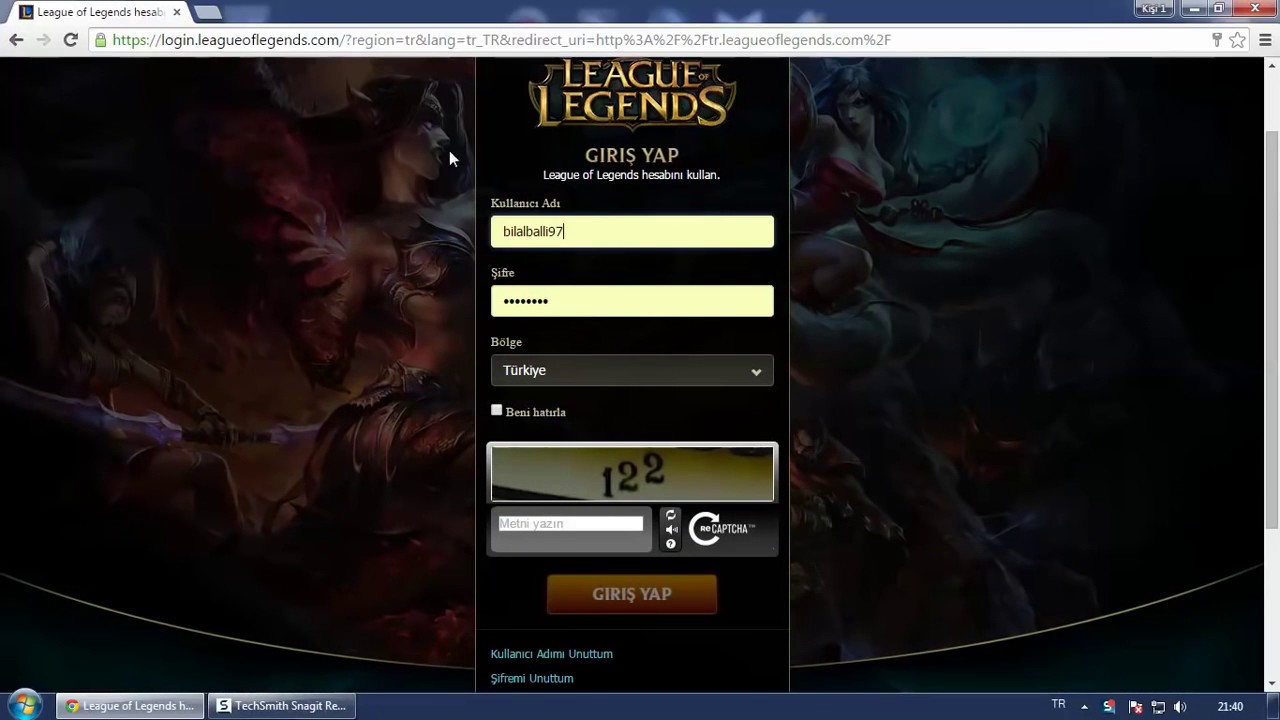The image size is (1280, 720).
Task: Switch to the audio captcha challenge
Action: [671, 530]
